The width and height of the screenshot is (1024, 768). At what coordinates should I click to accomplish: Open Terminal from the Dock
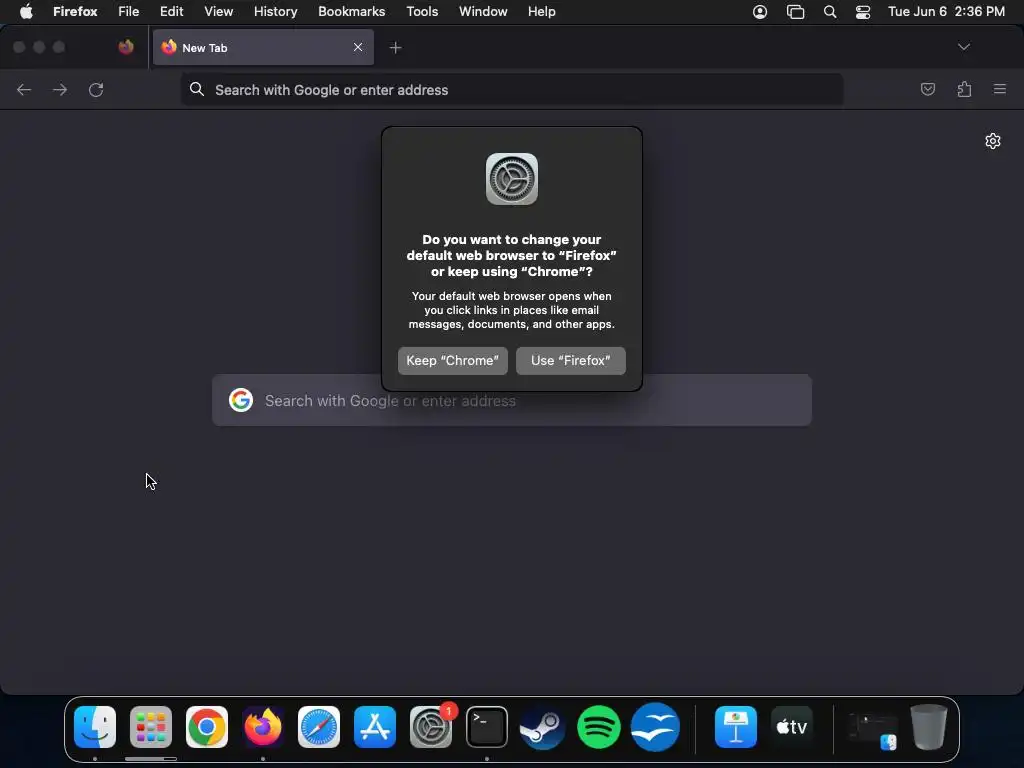[x=487, y=727]
